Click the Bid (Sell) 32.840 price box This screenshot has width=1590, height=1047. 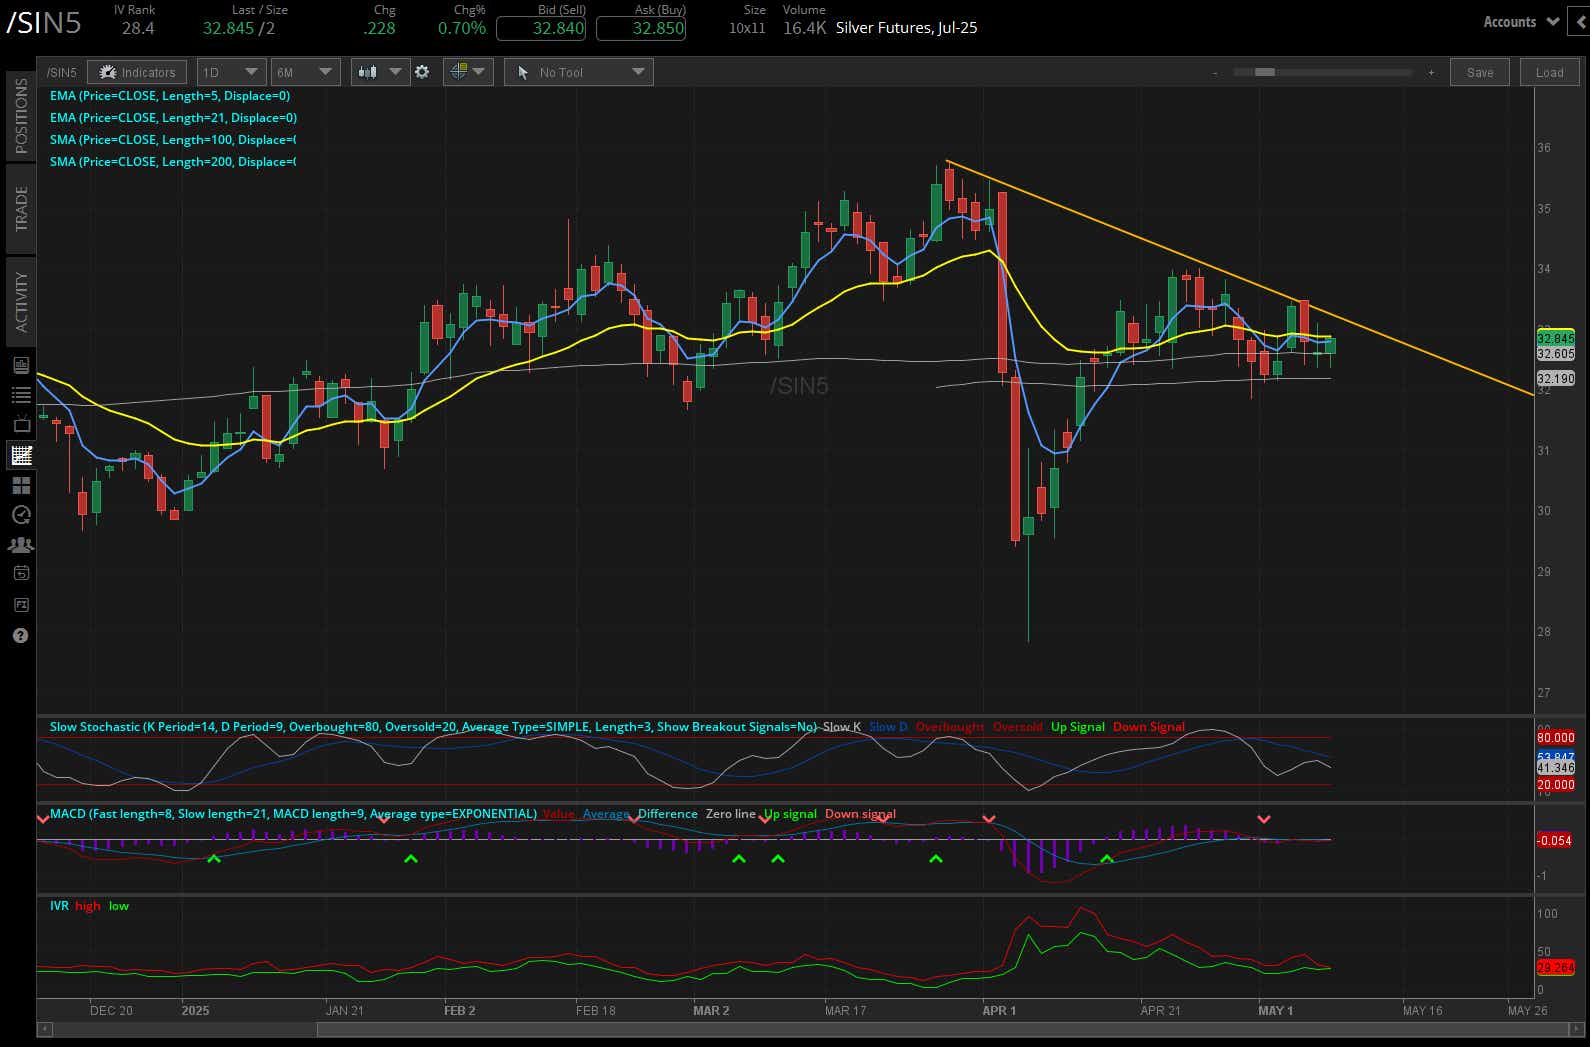[x=541, y=28]
